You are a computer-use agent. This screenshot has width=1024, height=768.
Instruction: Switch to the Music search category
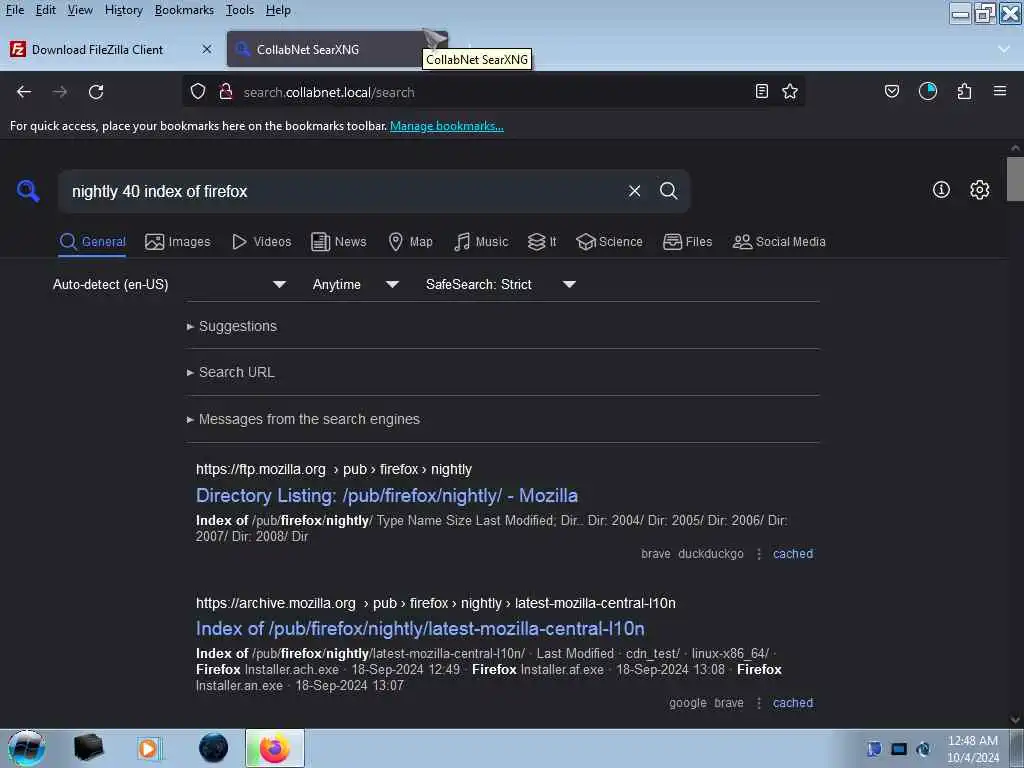coord(481,242)
